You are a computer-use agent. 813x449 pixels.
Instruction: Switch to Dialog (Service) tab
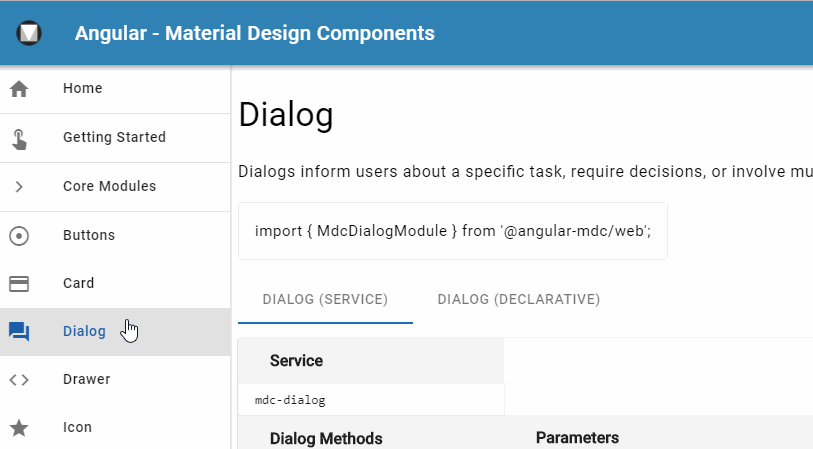click(x=325, y=300)
